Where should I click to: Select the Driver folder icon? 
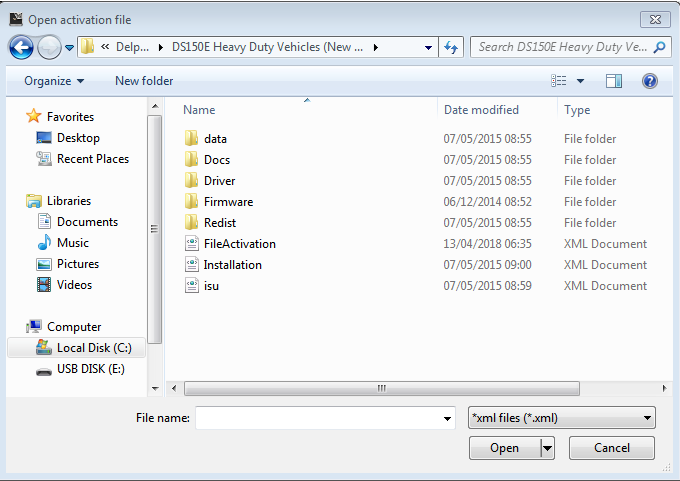coord(191,180)
